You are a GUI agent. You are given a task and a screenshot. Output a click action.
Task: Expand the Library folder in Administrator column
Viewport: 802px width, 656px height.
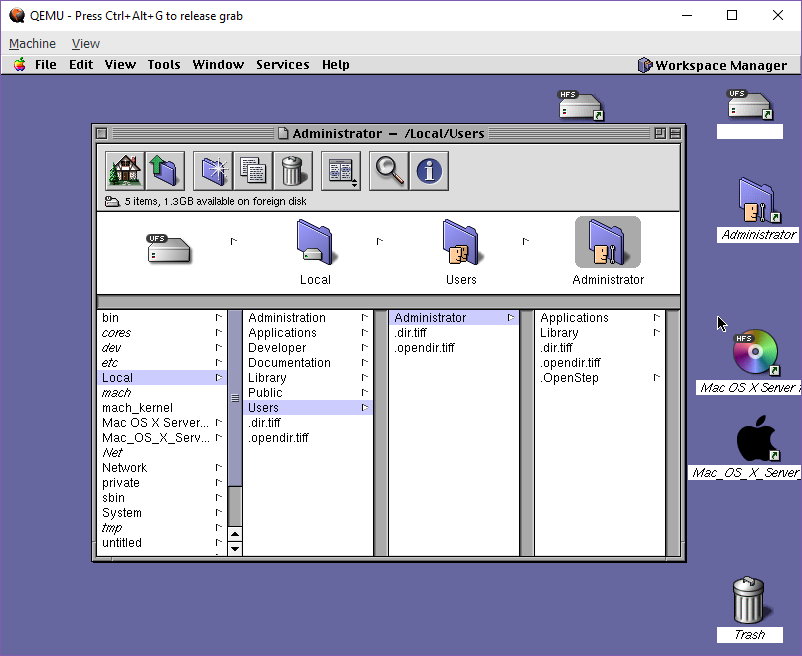(559, 333)
